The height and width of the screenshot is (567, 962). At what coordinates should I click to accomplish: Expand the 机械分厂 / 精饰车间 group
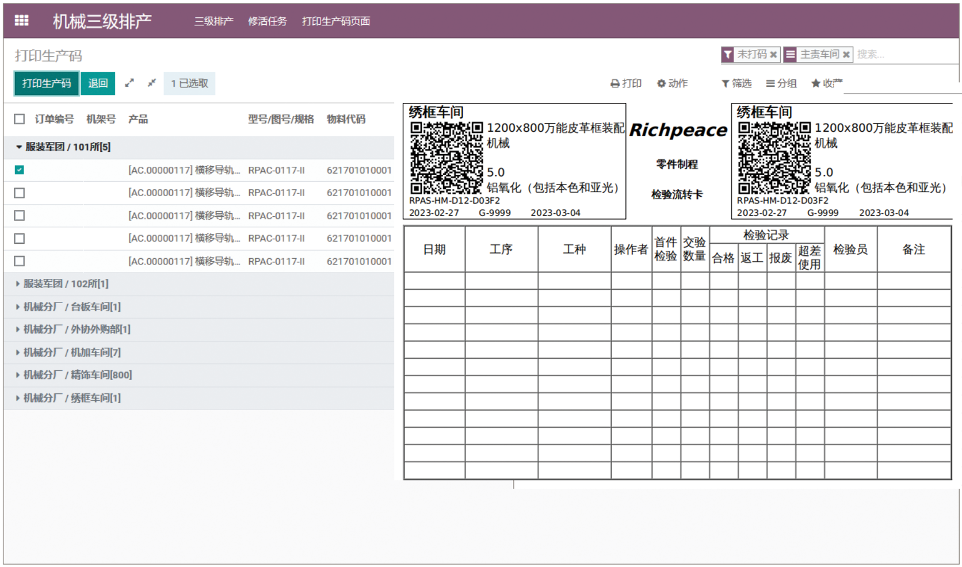click(x=77, y=375)
